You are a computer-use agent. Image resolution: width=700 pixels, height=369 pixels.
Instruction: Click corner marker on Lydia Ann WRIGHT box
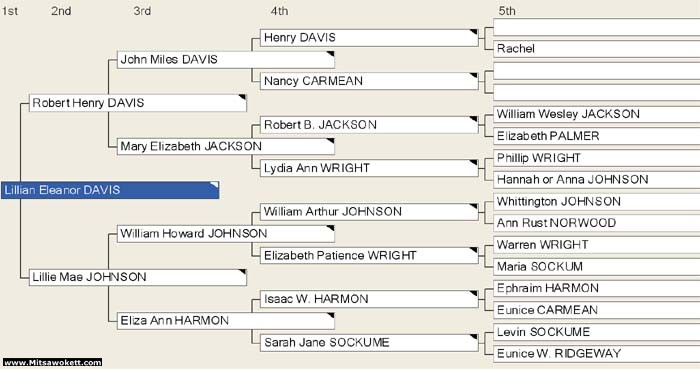[474, 163]
